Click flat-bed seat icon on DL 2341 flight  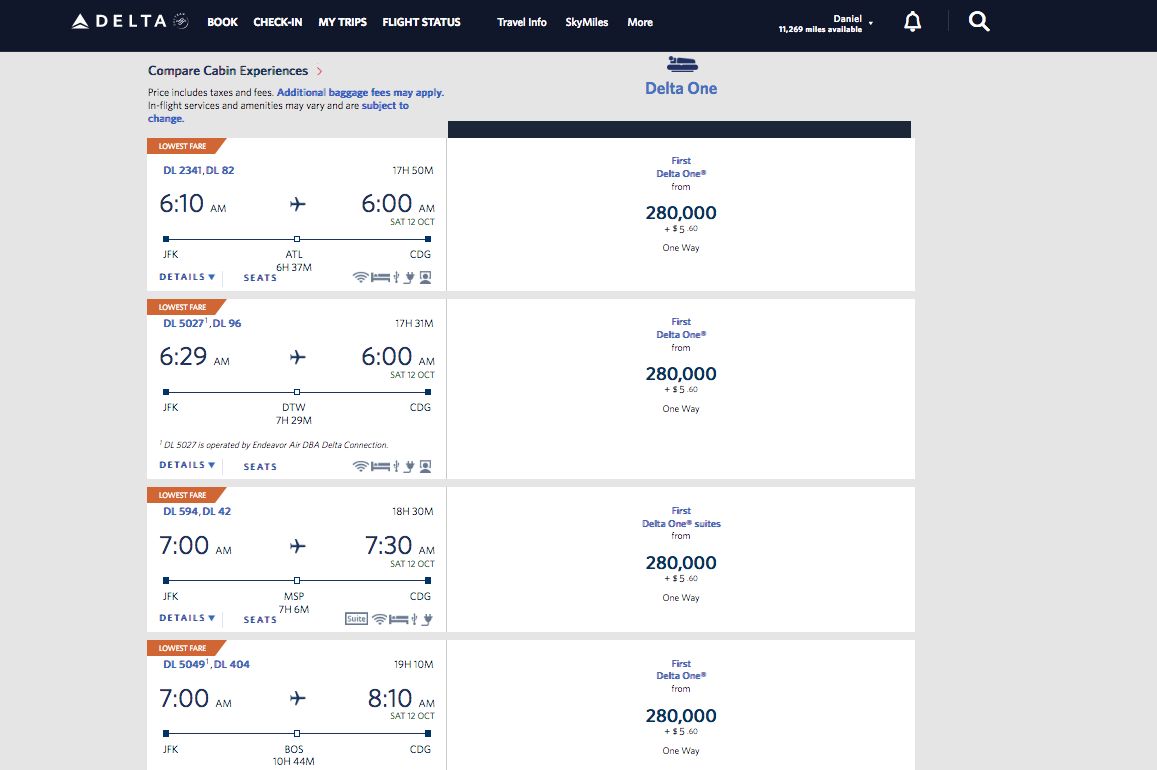(x=380, y=277)
